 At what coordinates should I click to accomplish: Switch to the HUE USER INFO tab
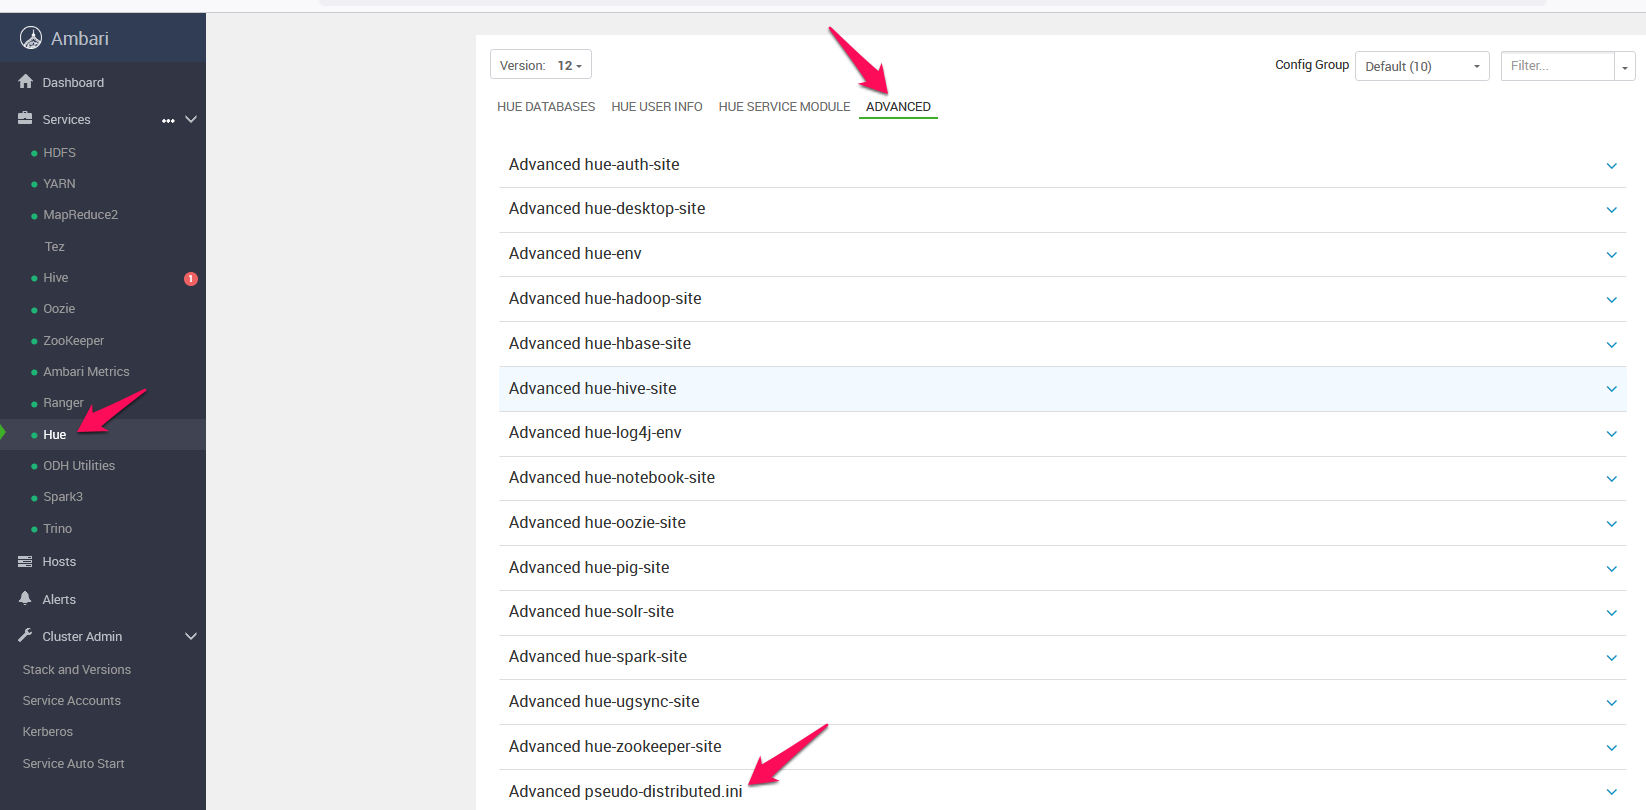click(657, 107)
